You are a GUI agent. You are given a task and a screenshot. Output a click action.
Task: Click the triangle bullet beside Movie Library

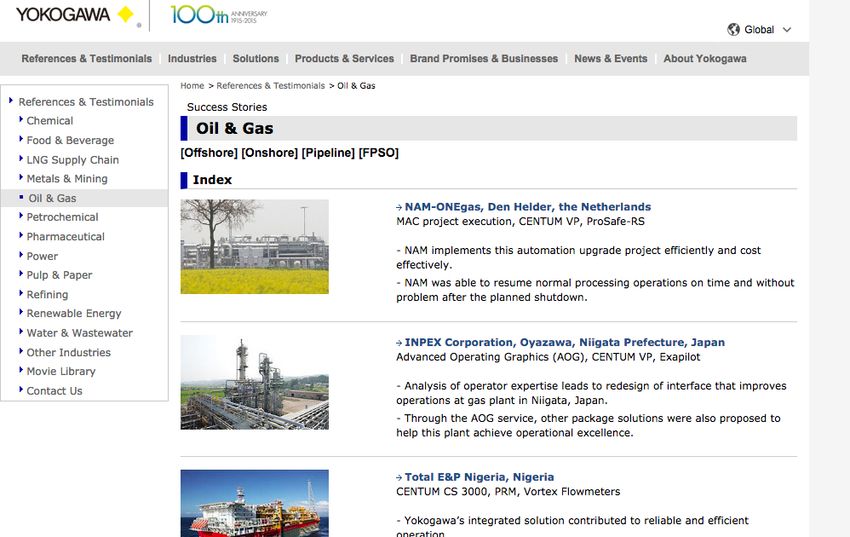21,370
